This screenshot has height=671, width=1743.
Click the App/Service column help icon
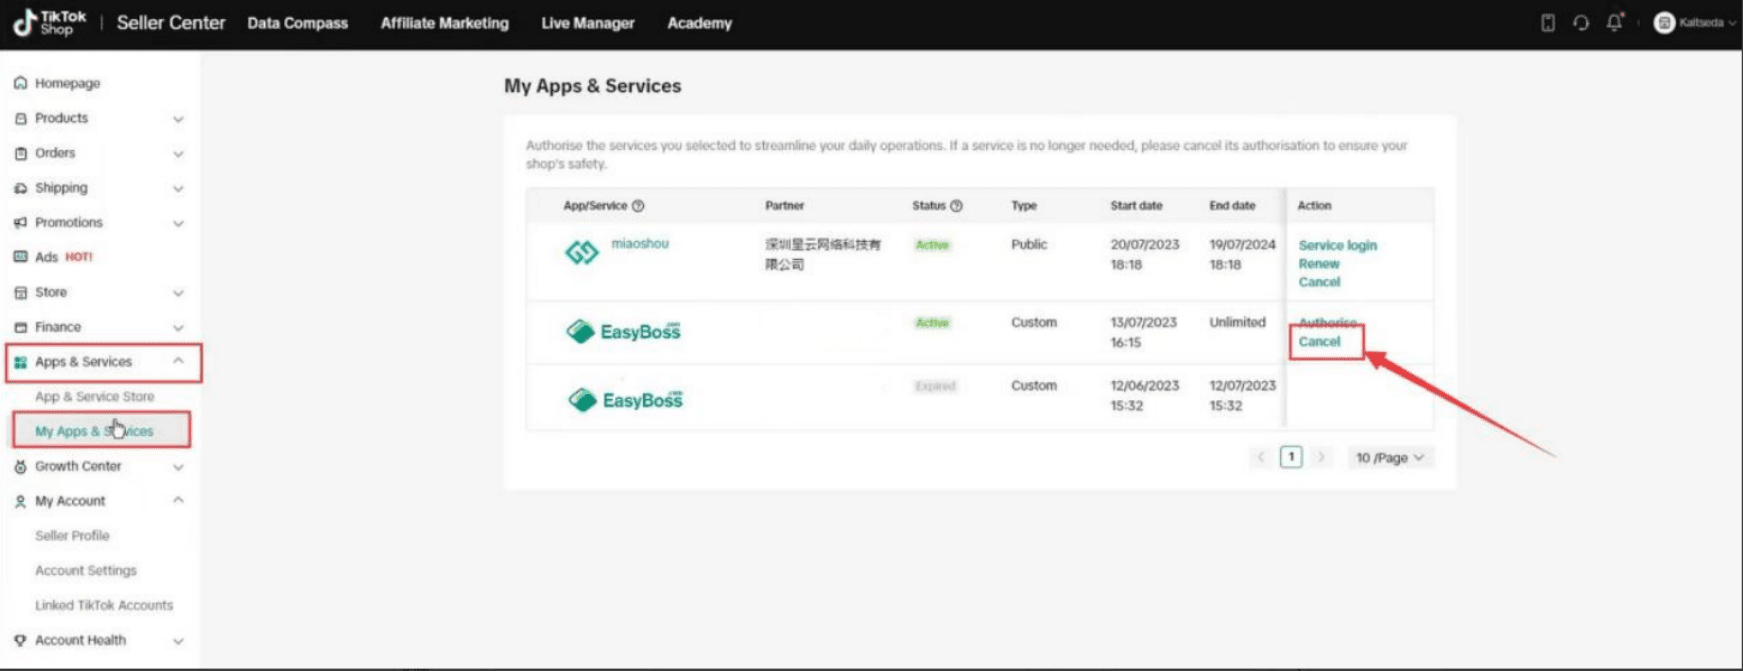pos(638,206)
